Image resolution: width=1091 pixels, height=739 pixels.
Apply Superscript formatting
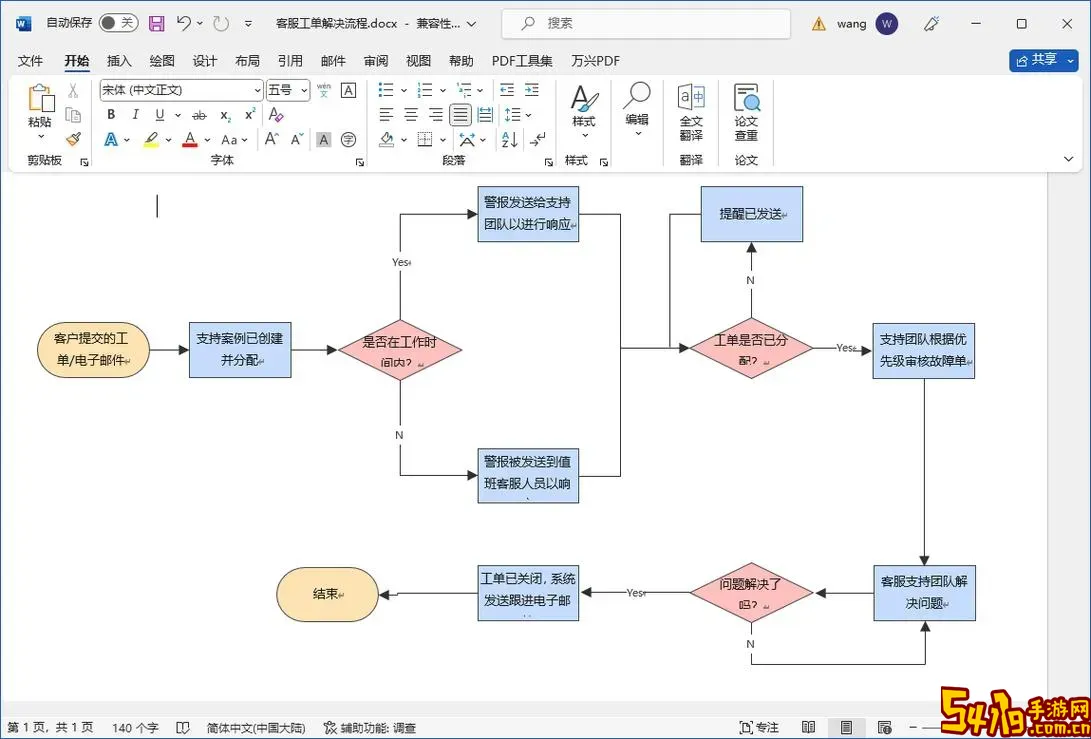[250, 115]
